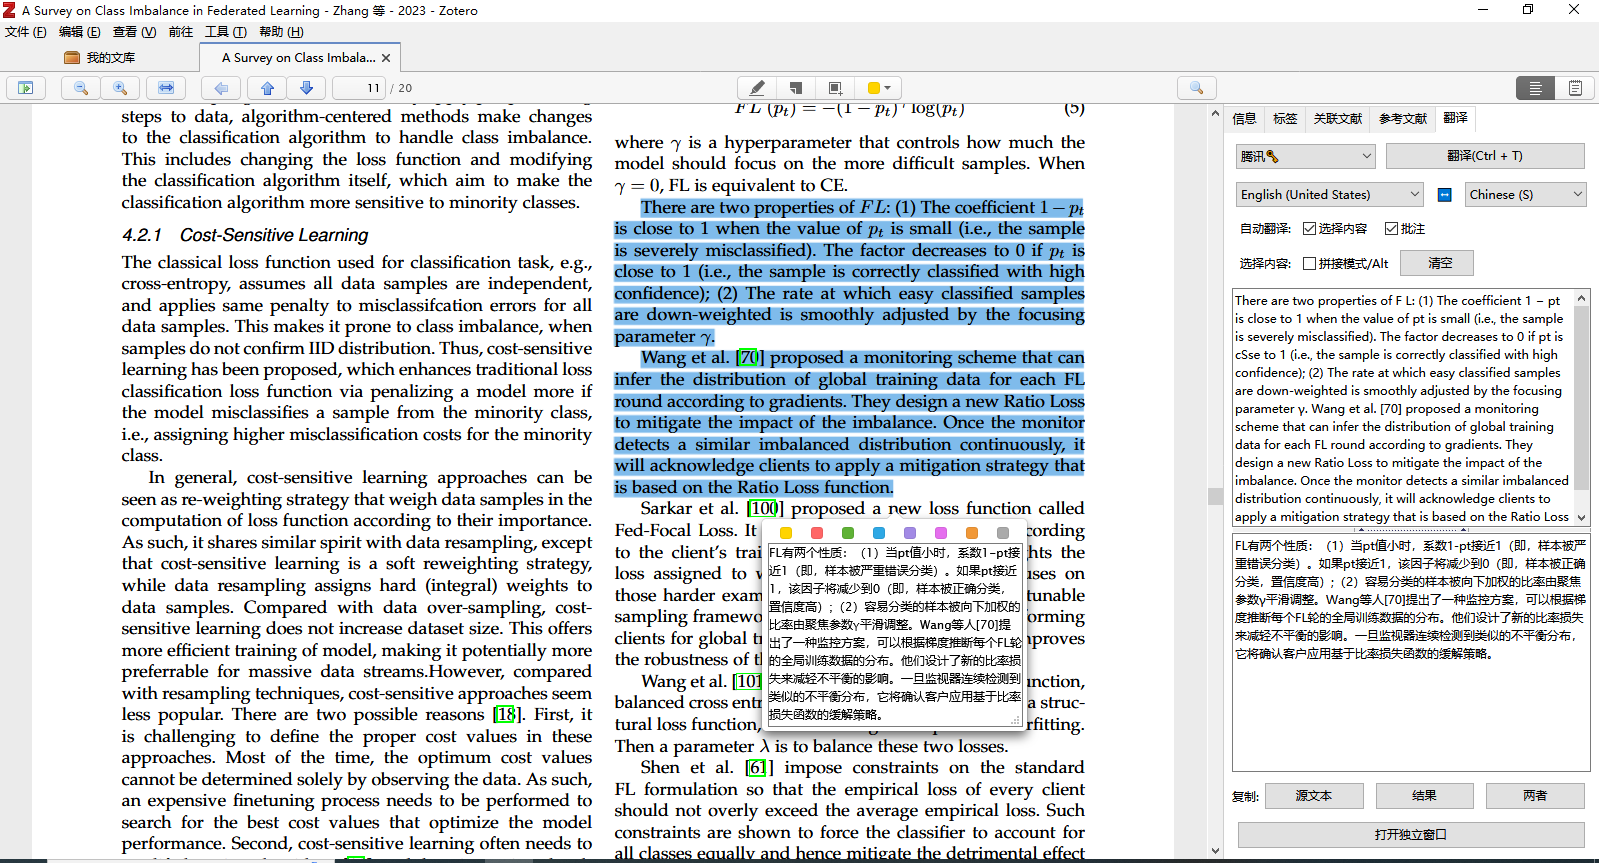Click the fit-to-width zoom icon

click(166, 88)
